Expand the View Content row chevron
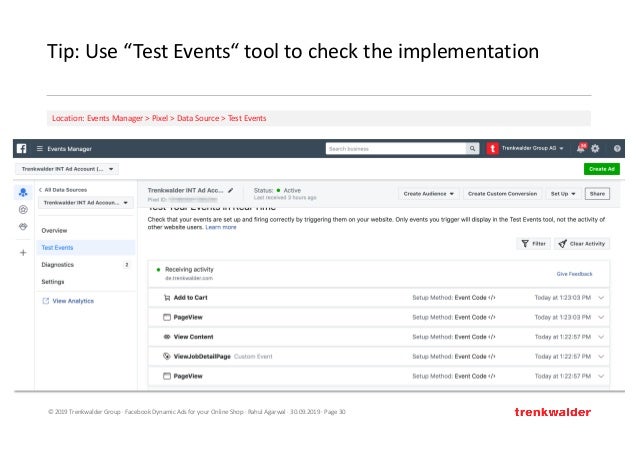 (601, 337)
